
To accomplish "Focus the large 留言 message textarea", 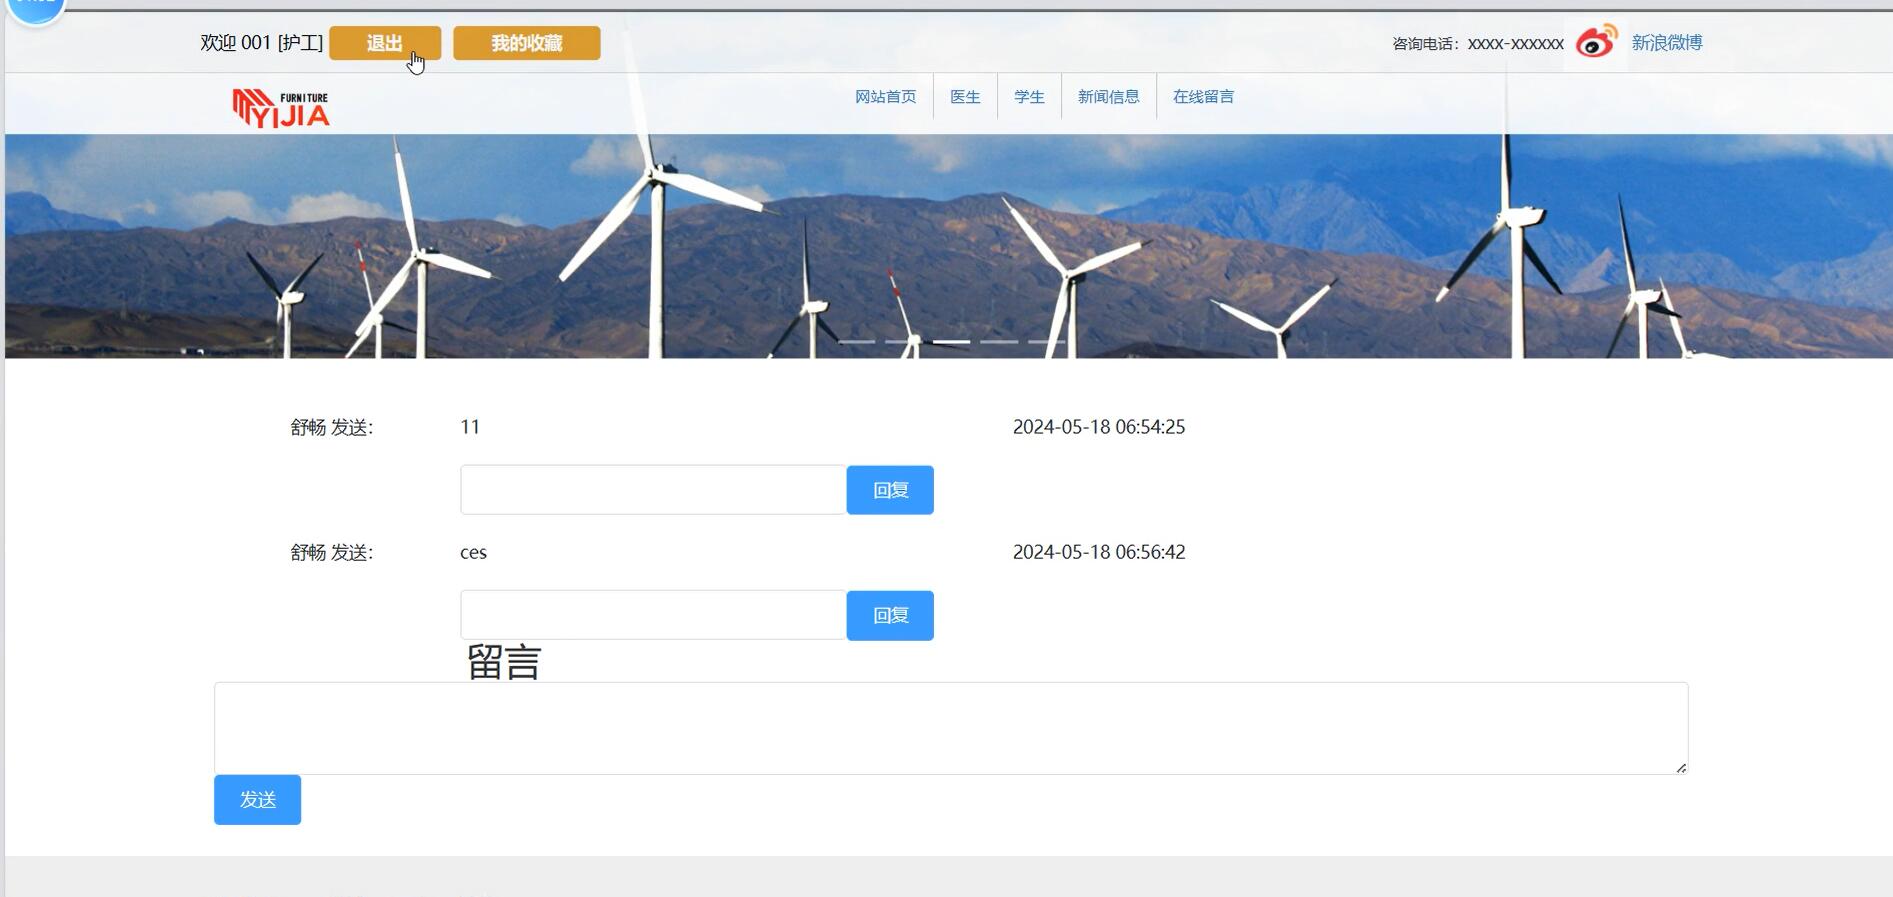I will click(951, 728).
